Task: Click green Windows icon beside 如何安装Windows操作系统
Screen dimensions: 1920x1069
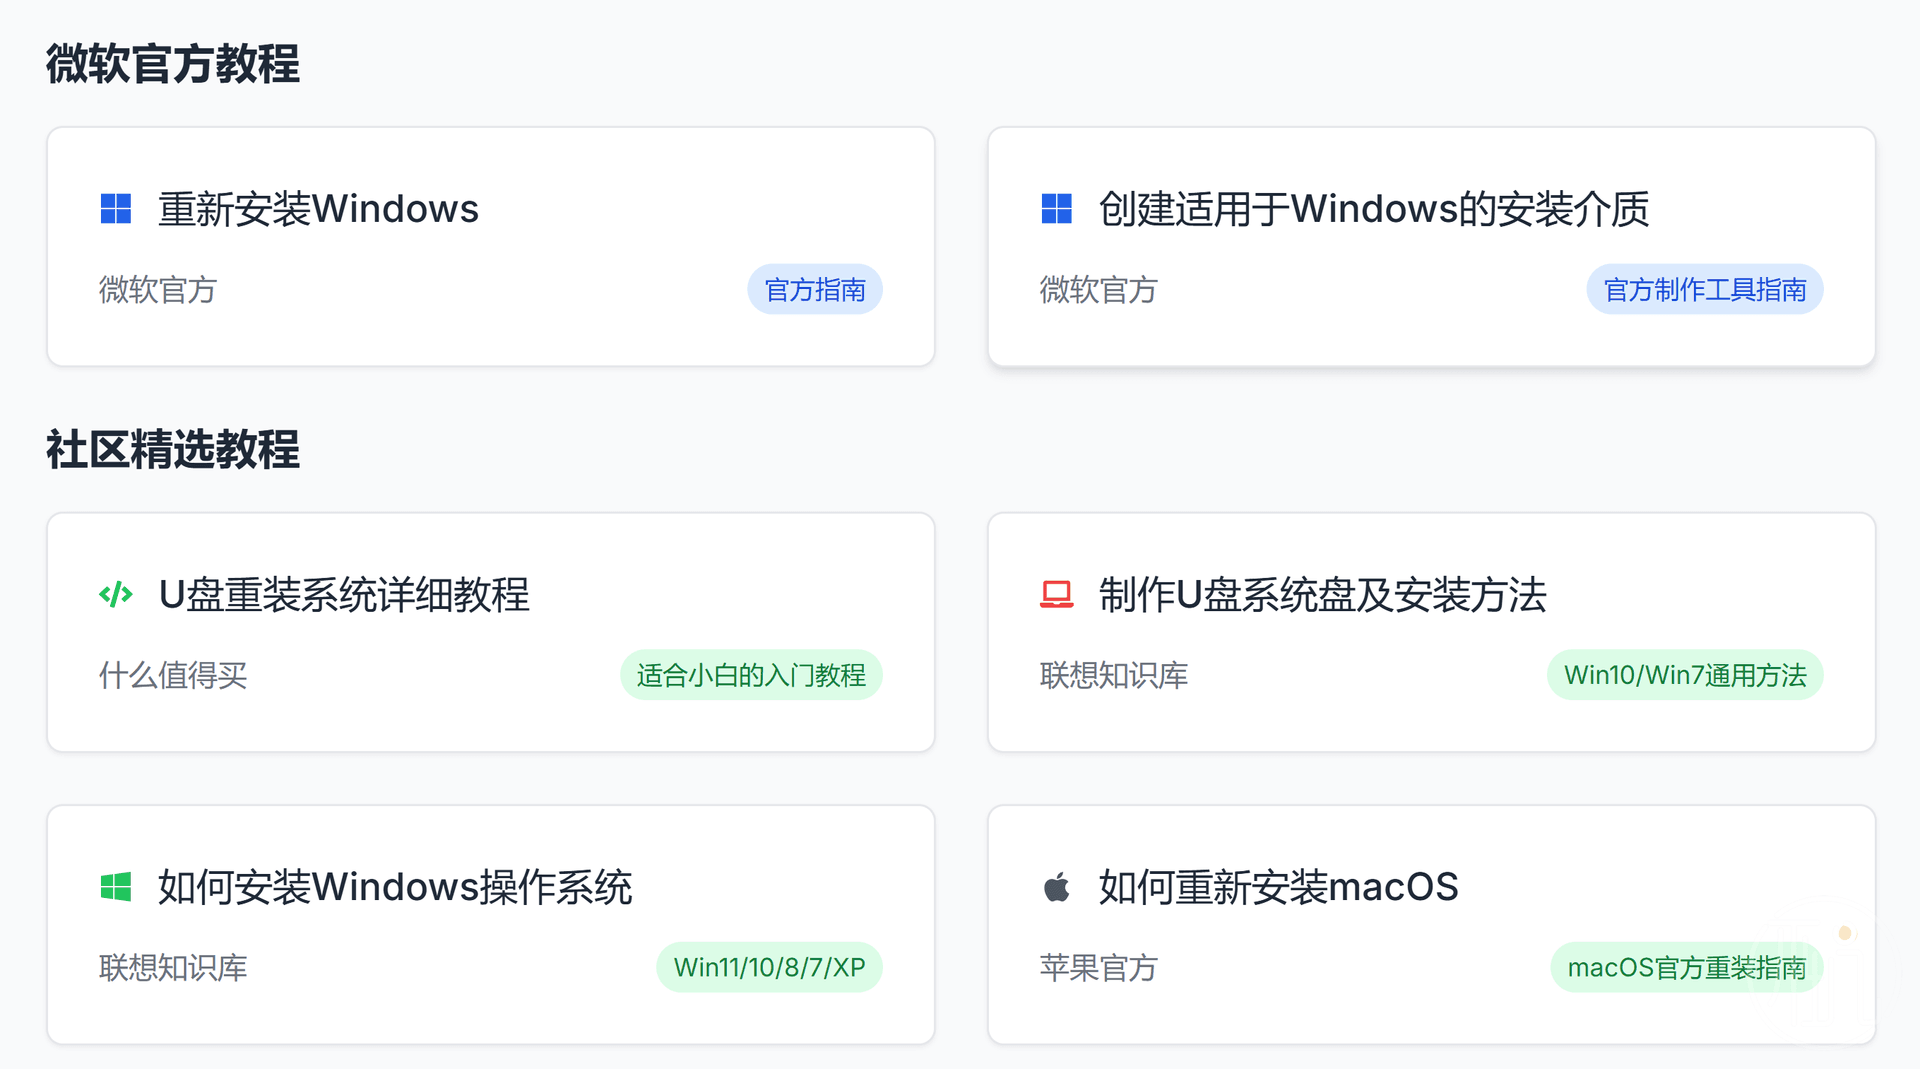Action: click(116, 887)
